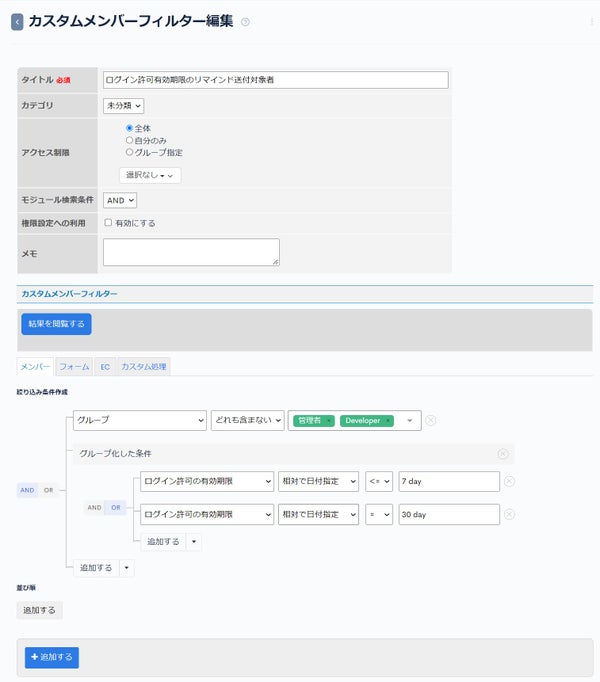The width and height of the screenshot is (600, 682).
Task: Click into the メモ textarea
Action: pyautogui.click(x=191, y=252)
